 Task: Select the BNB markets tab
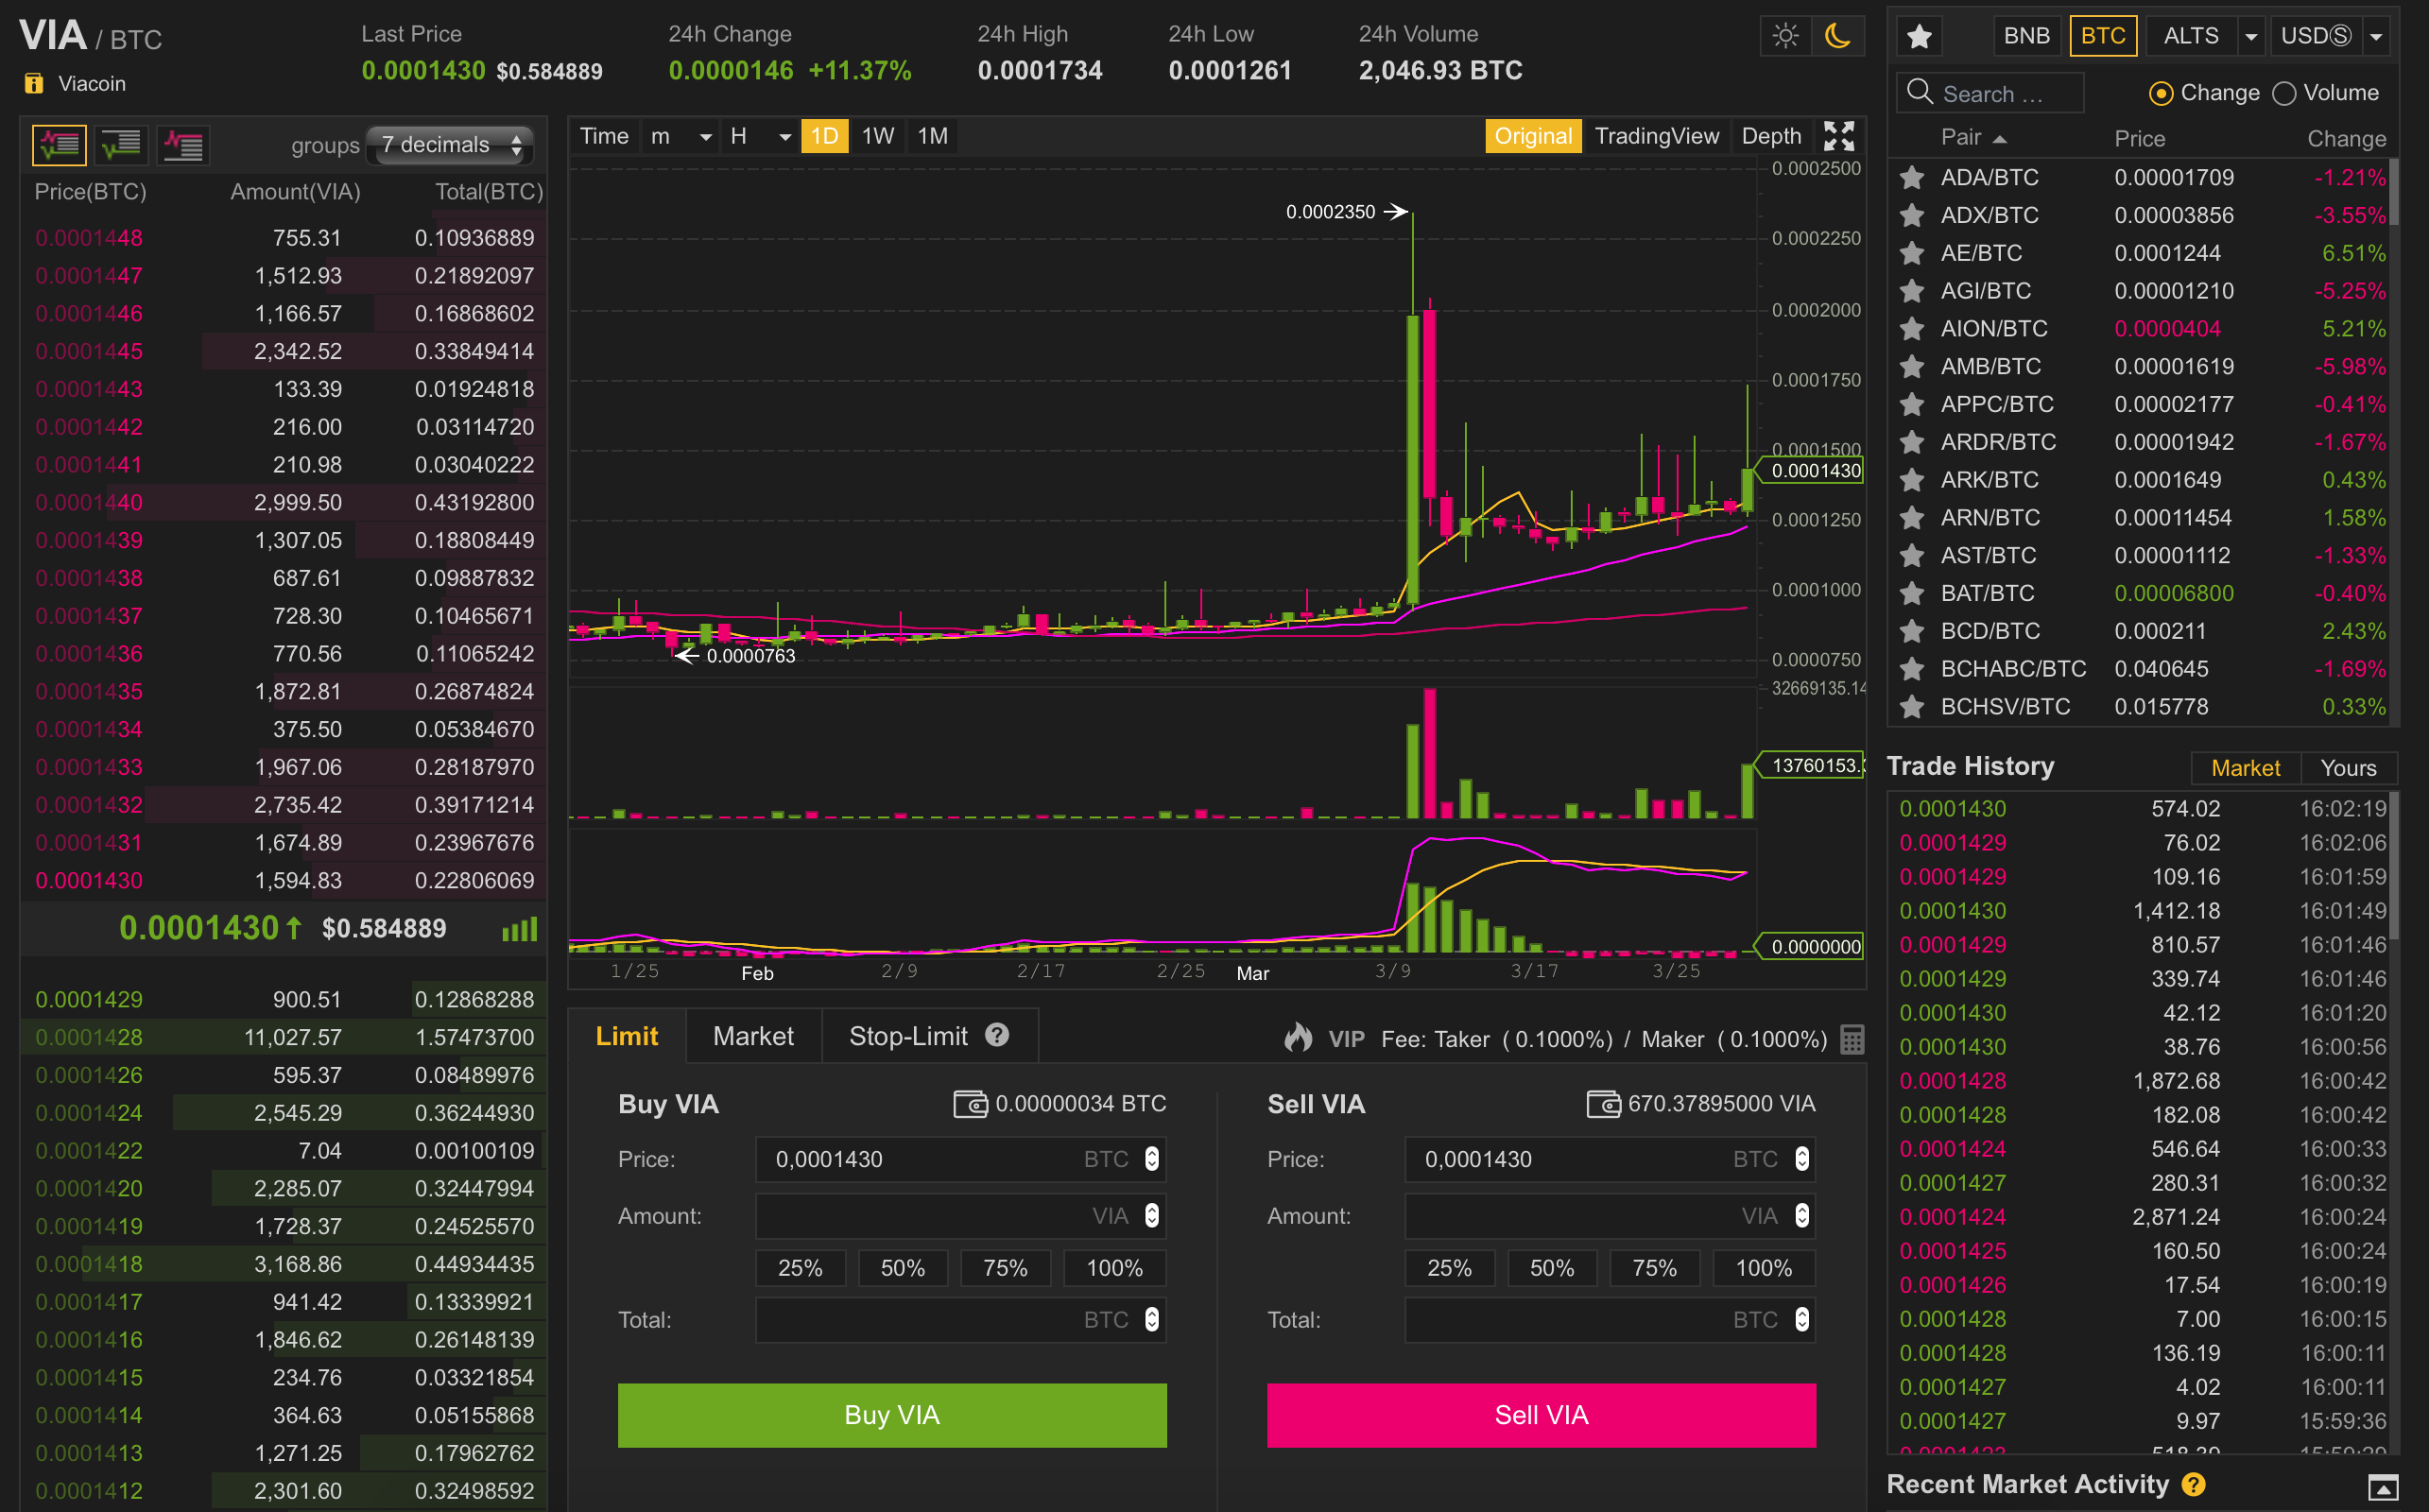(x=2027, y=36)
